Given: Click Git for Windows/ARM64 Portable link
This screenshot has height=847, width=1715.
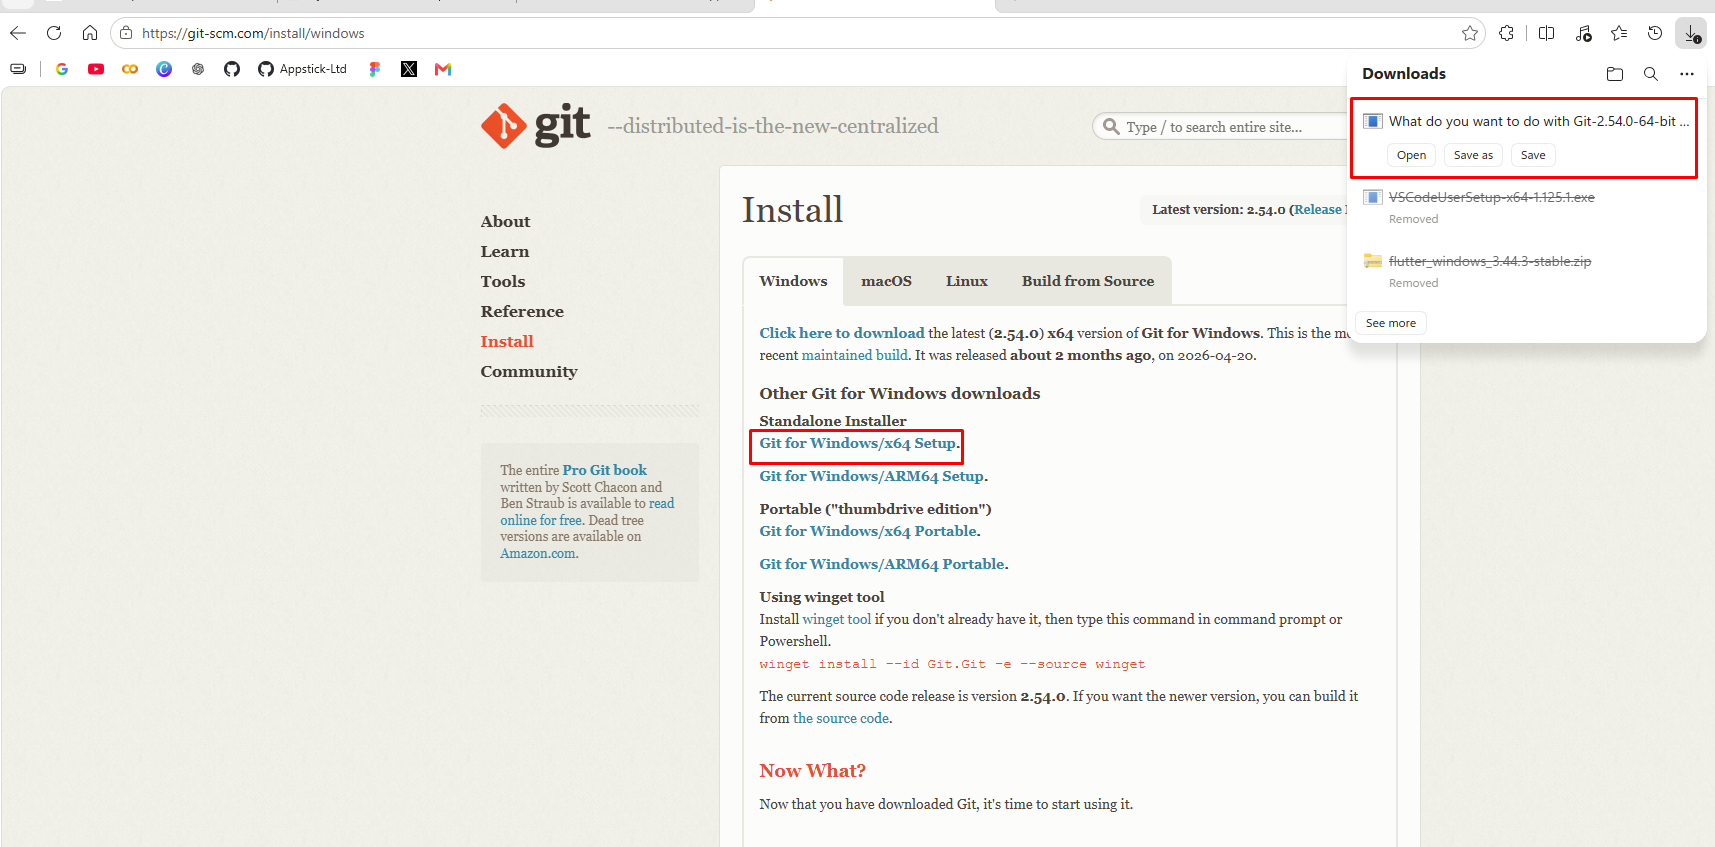Looking at the screenshot, I should (882, 564).
